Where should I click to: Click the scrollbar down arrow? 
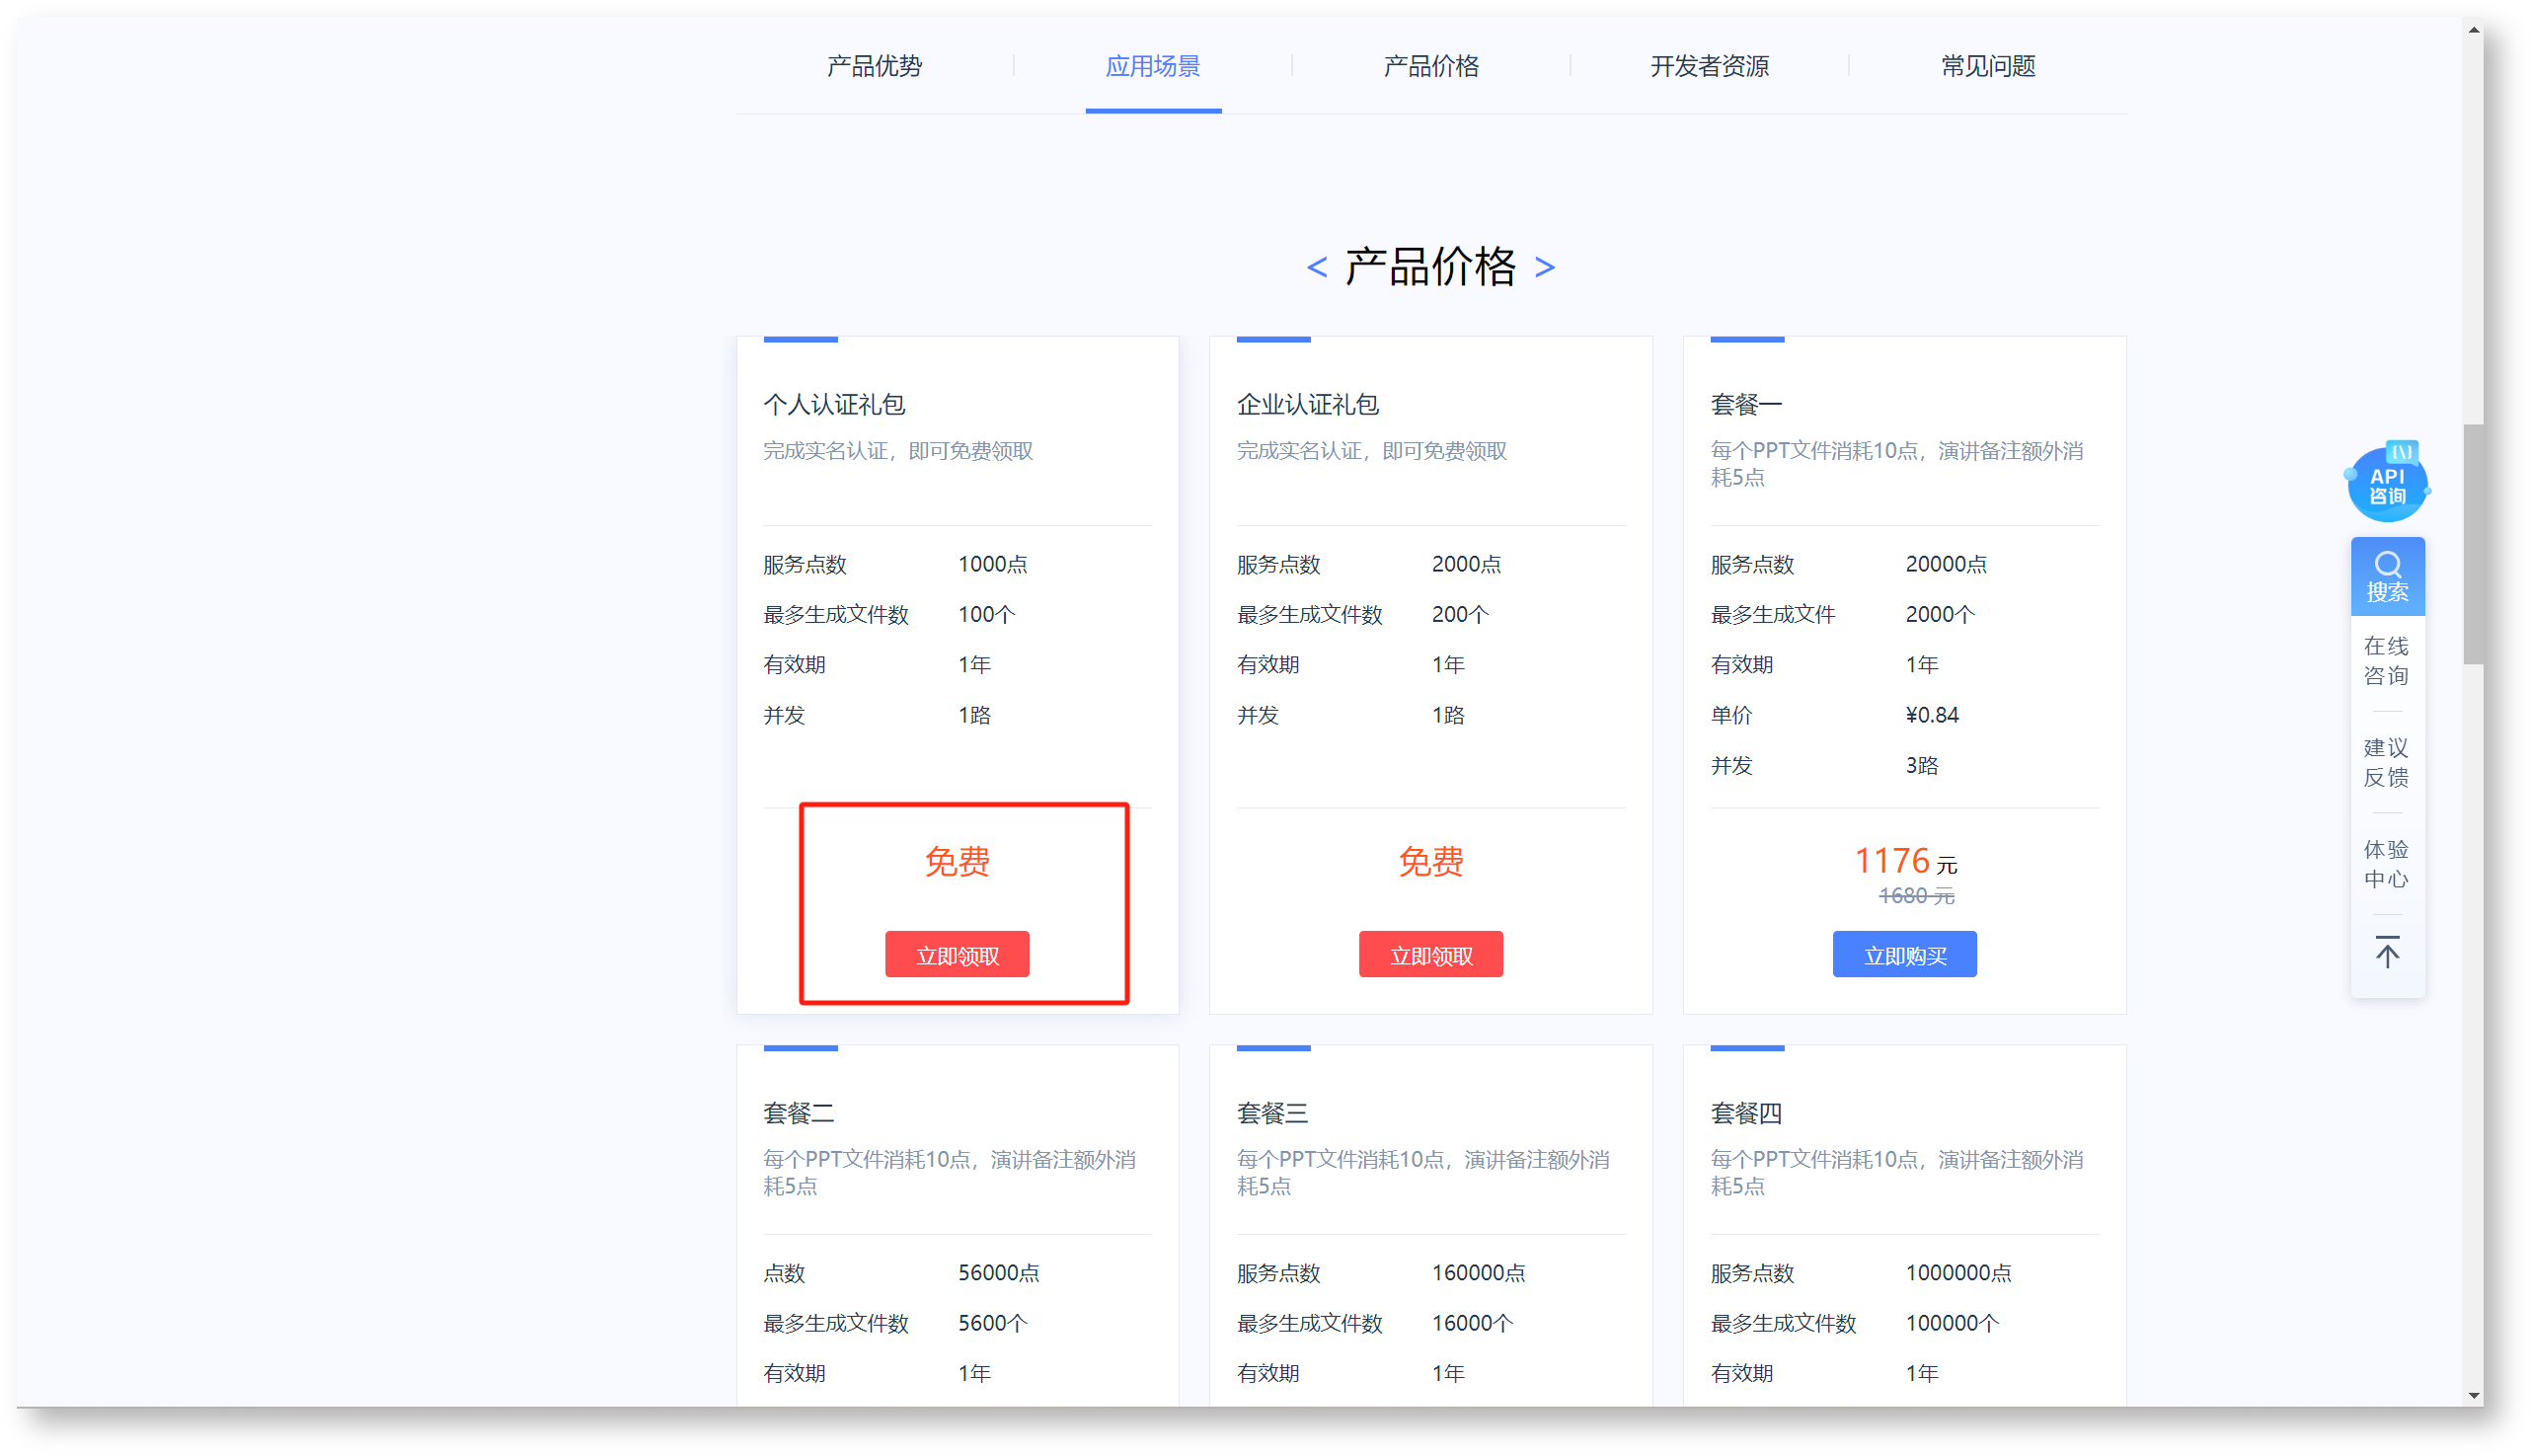tap(2473, 1395)
